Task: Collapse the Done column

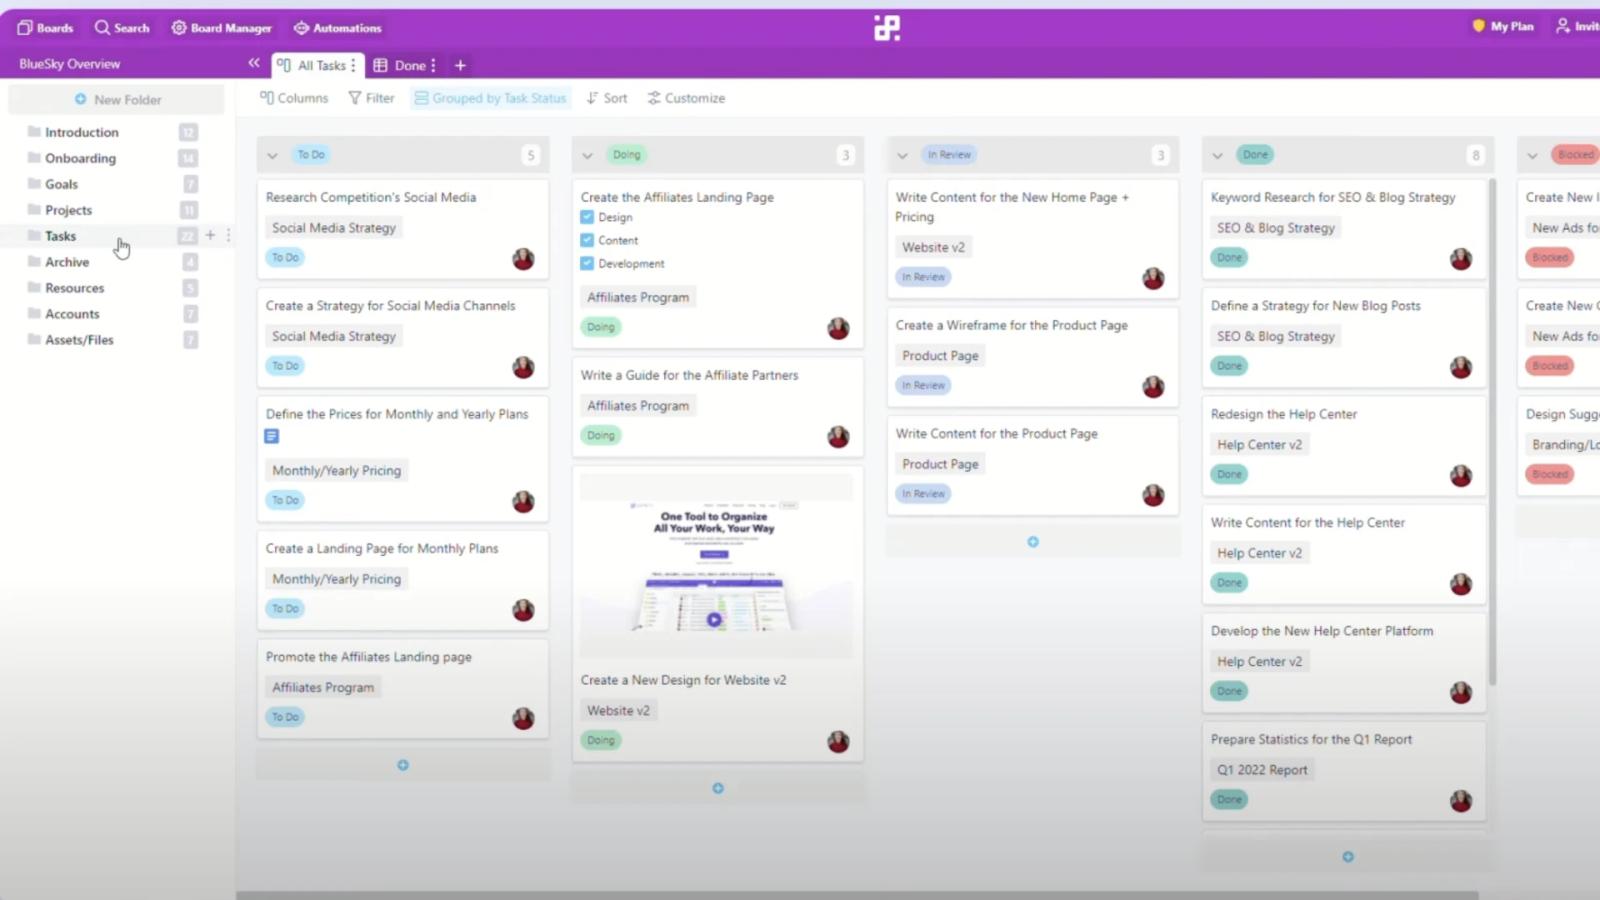Action: click(1217, 155)
